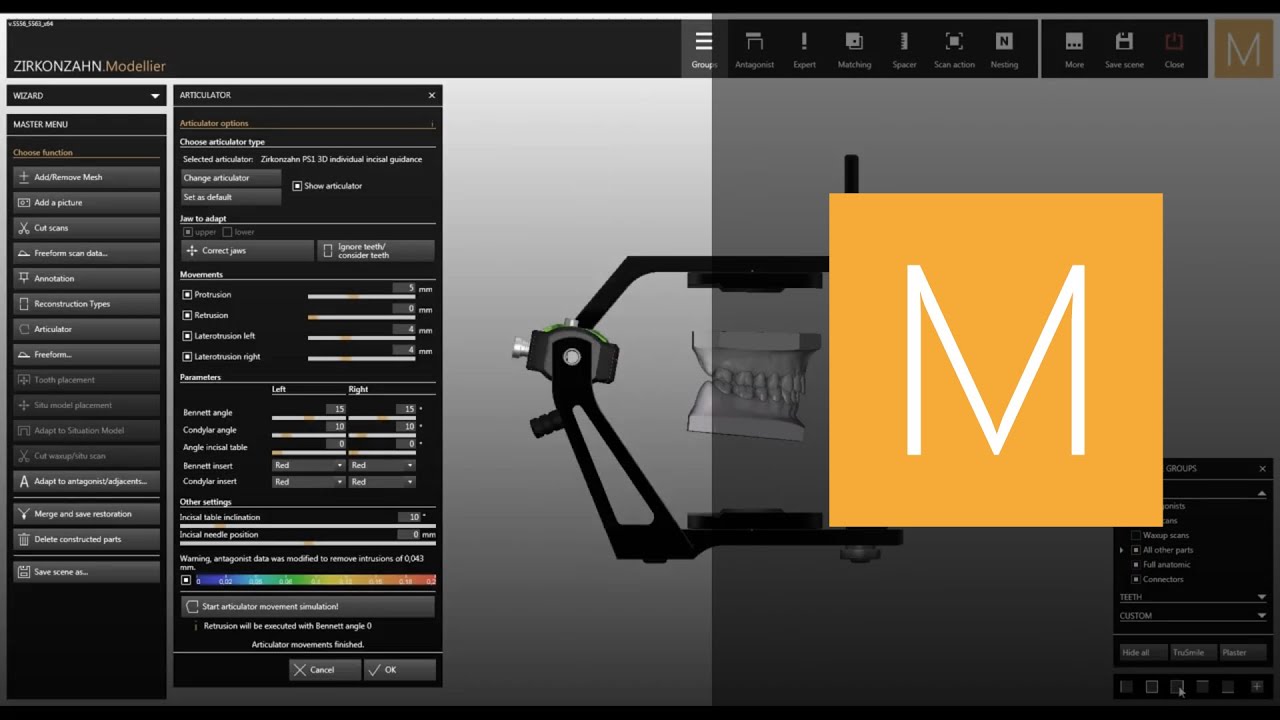Choose Adapt to antagonist/adjacents function
Image resolution: width=1280 pixels, height=720 pixels.
(86, 481)
